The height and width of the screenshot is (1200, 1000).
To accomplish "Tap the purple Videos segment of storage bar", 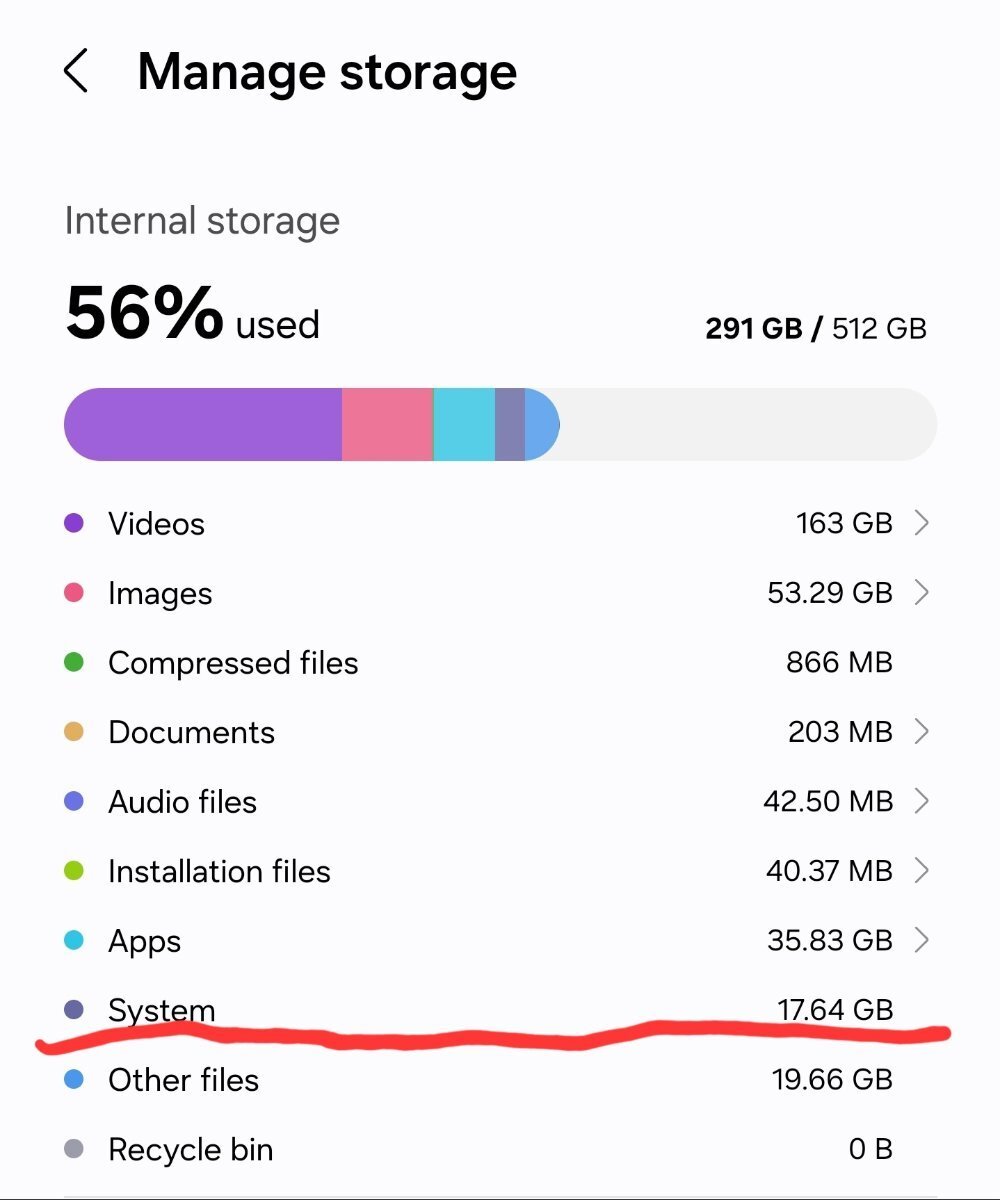I will click(203, 424).
